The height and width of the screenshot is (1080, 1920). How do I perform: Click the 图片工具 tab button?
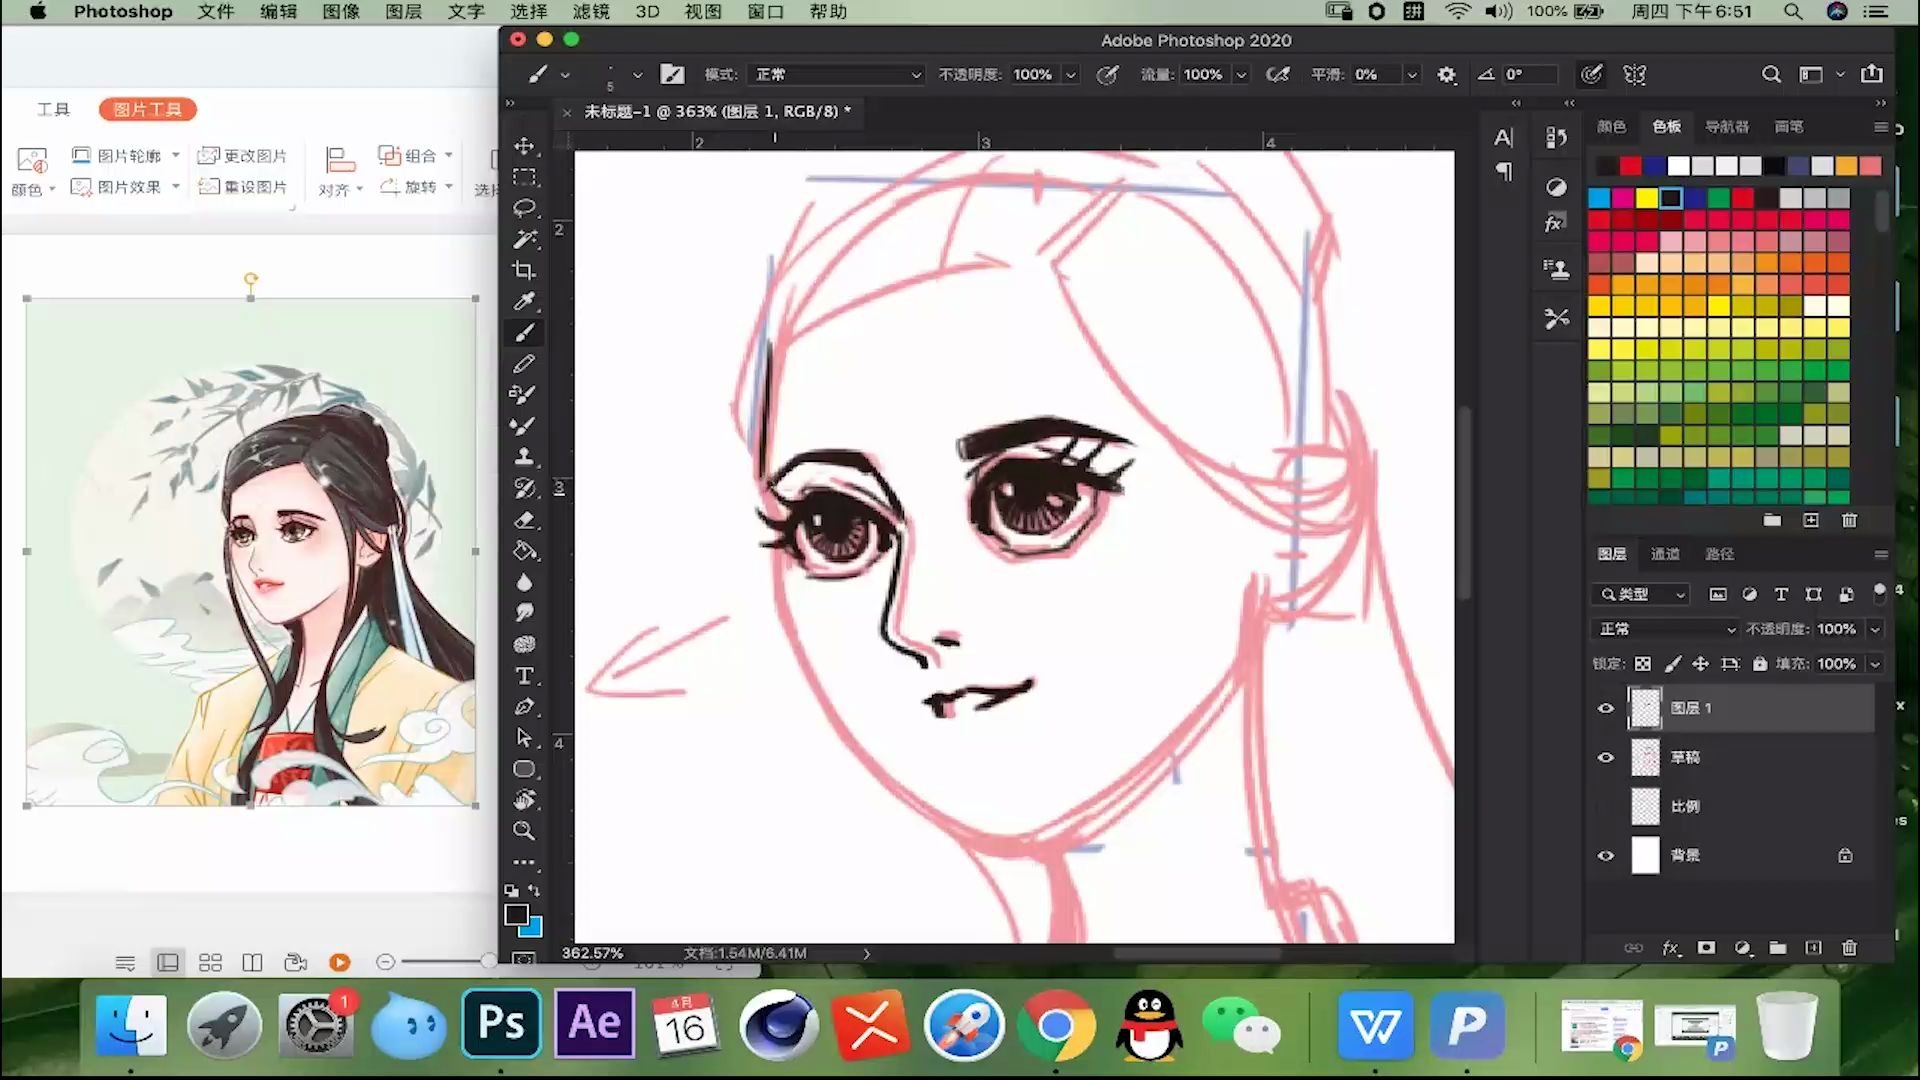(147, 109)
